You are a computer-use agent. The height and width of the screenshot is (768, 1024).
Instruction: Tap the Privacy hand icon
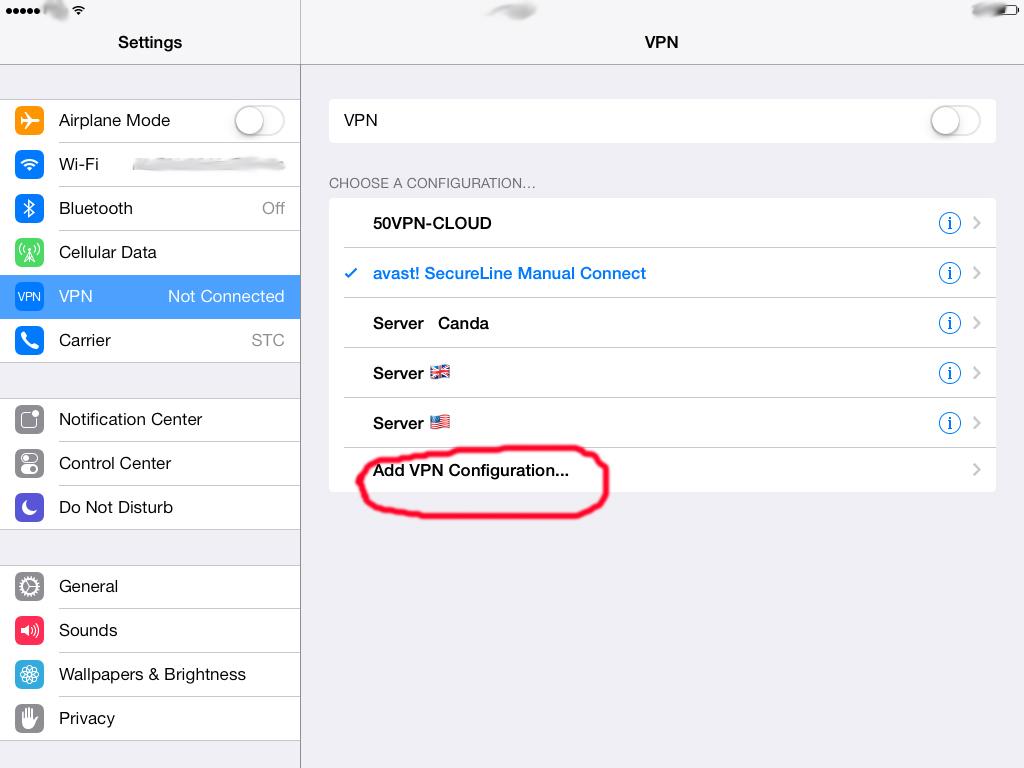coord(29,718)
